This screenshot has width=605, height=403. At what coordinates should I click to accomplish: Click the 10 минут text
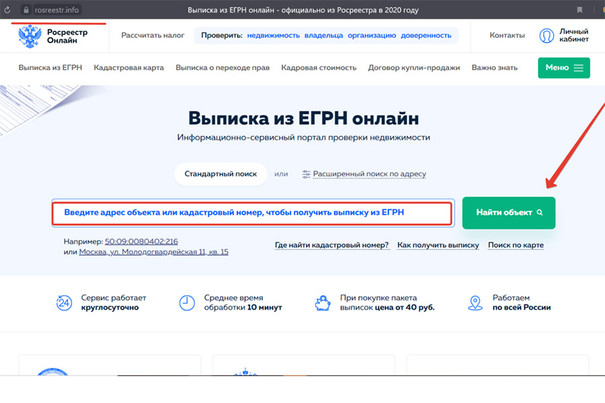[x=264, y=308]
